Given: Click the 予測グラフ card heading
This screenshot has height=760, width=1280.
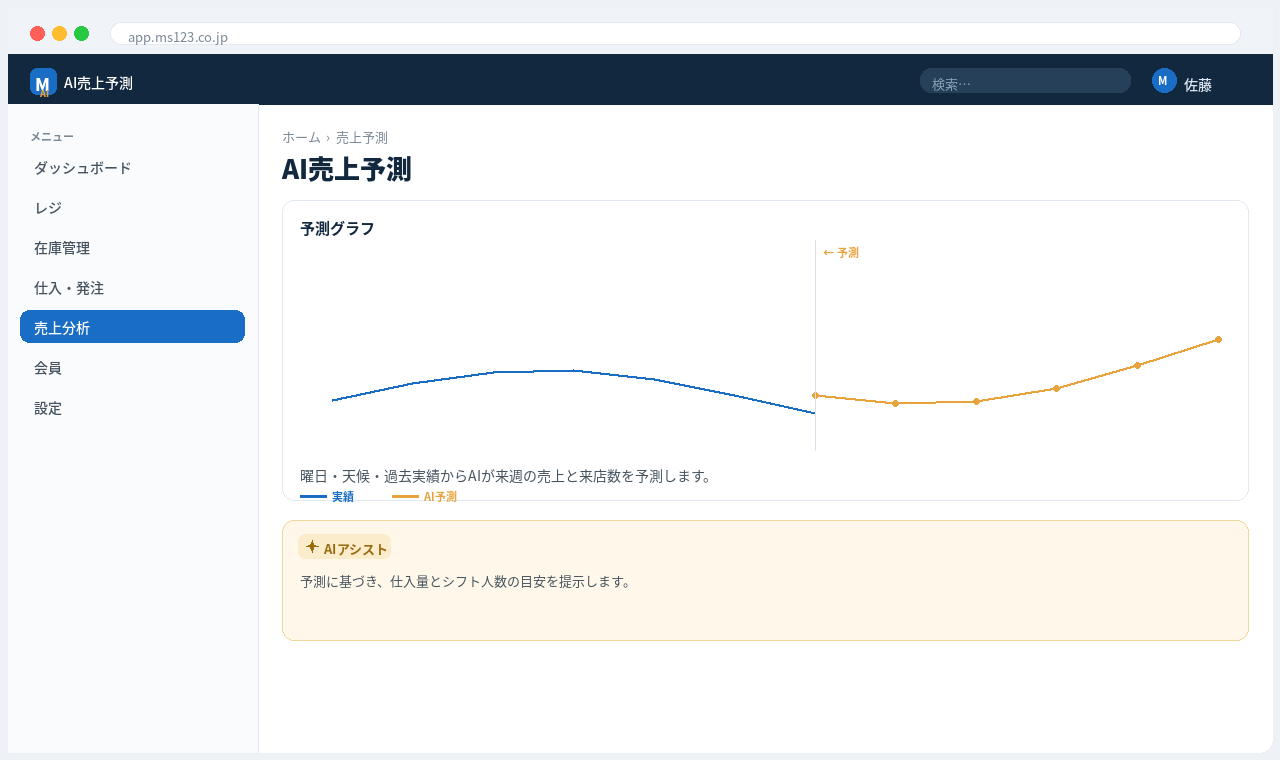Looking at the screenshot, I should coord(337,229).
